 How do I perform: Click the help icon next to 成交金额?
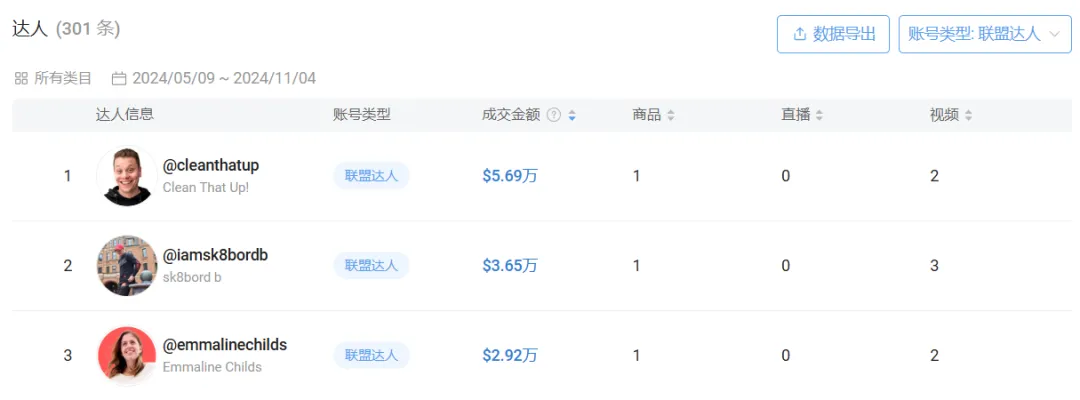tap(553, 115)
